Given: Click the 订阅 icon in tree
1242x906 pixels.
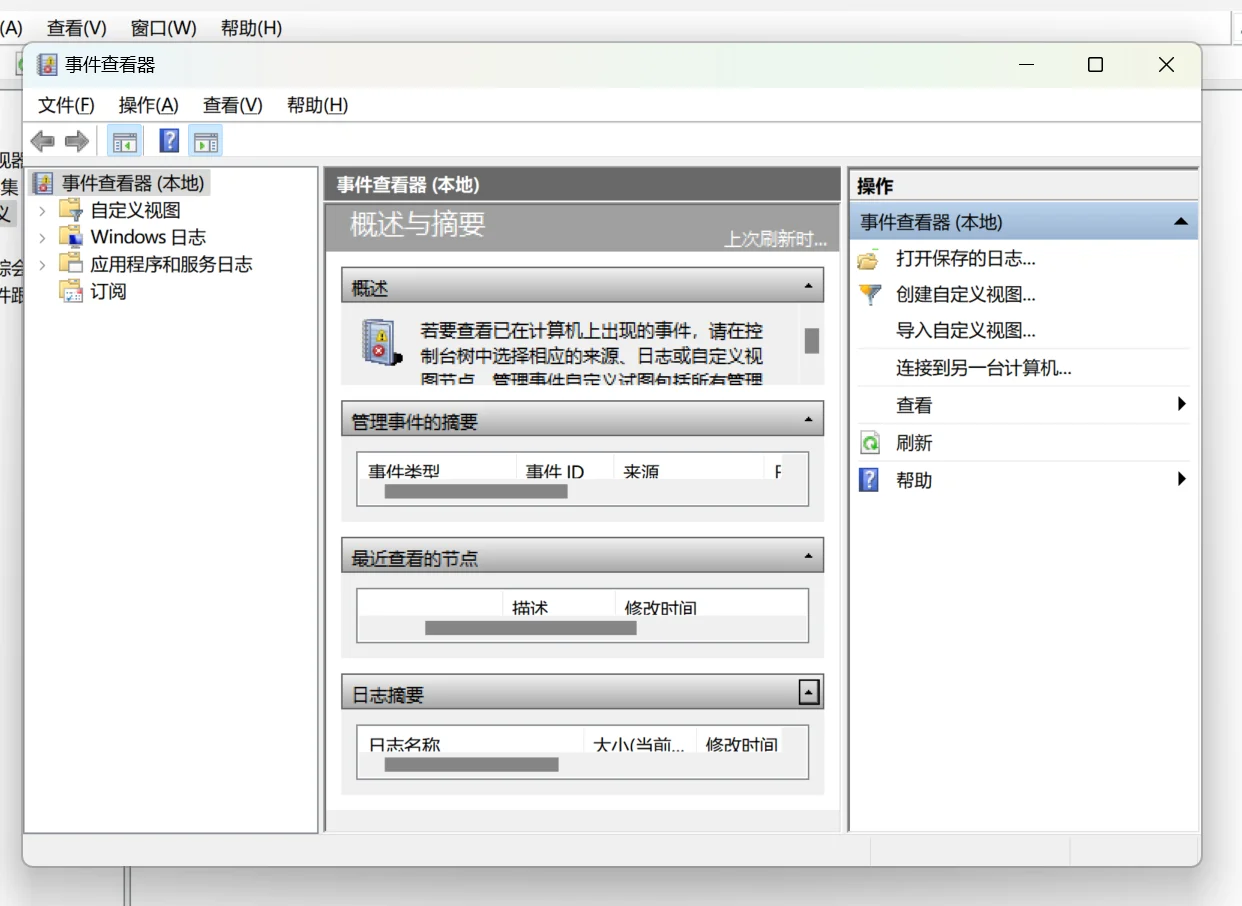Looking at the screenshot, I should [x=70, y=291].
